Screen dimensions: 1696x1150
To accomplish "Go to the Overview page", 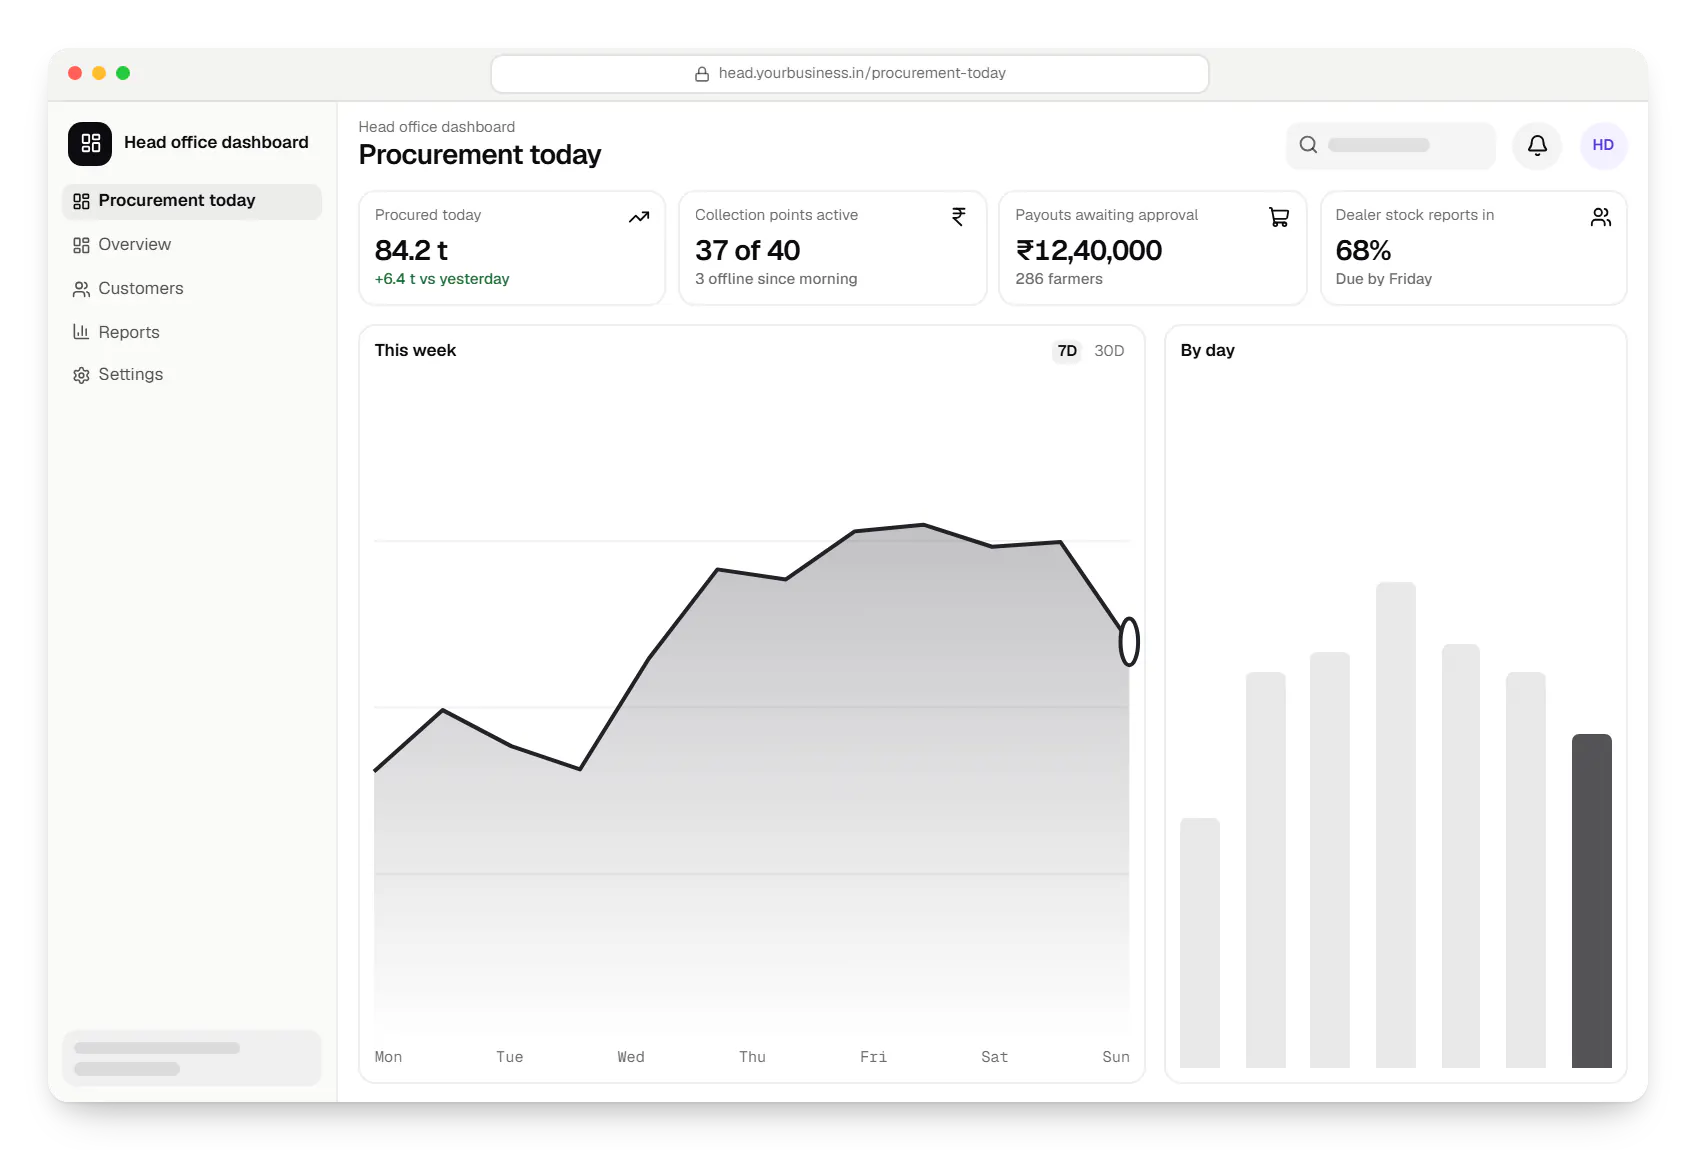I will click(192, 245).
